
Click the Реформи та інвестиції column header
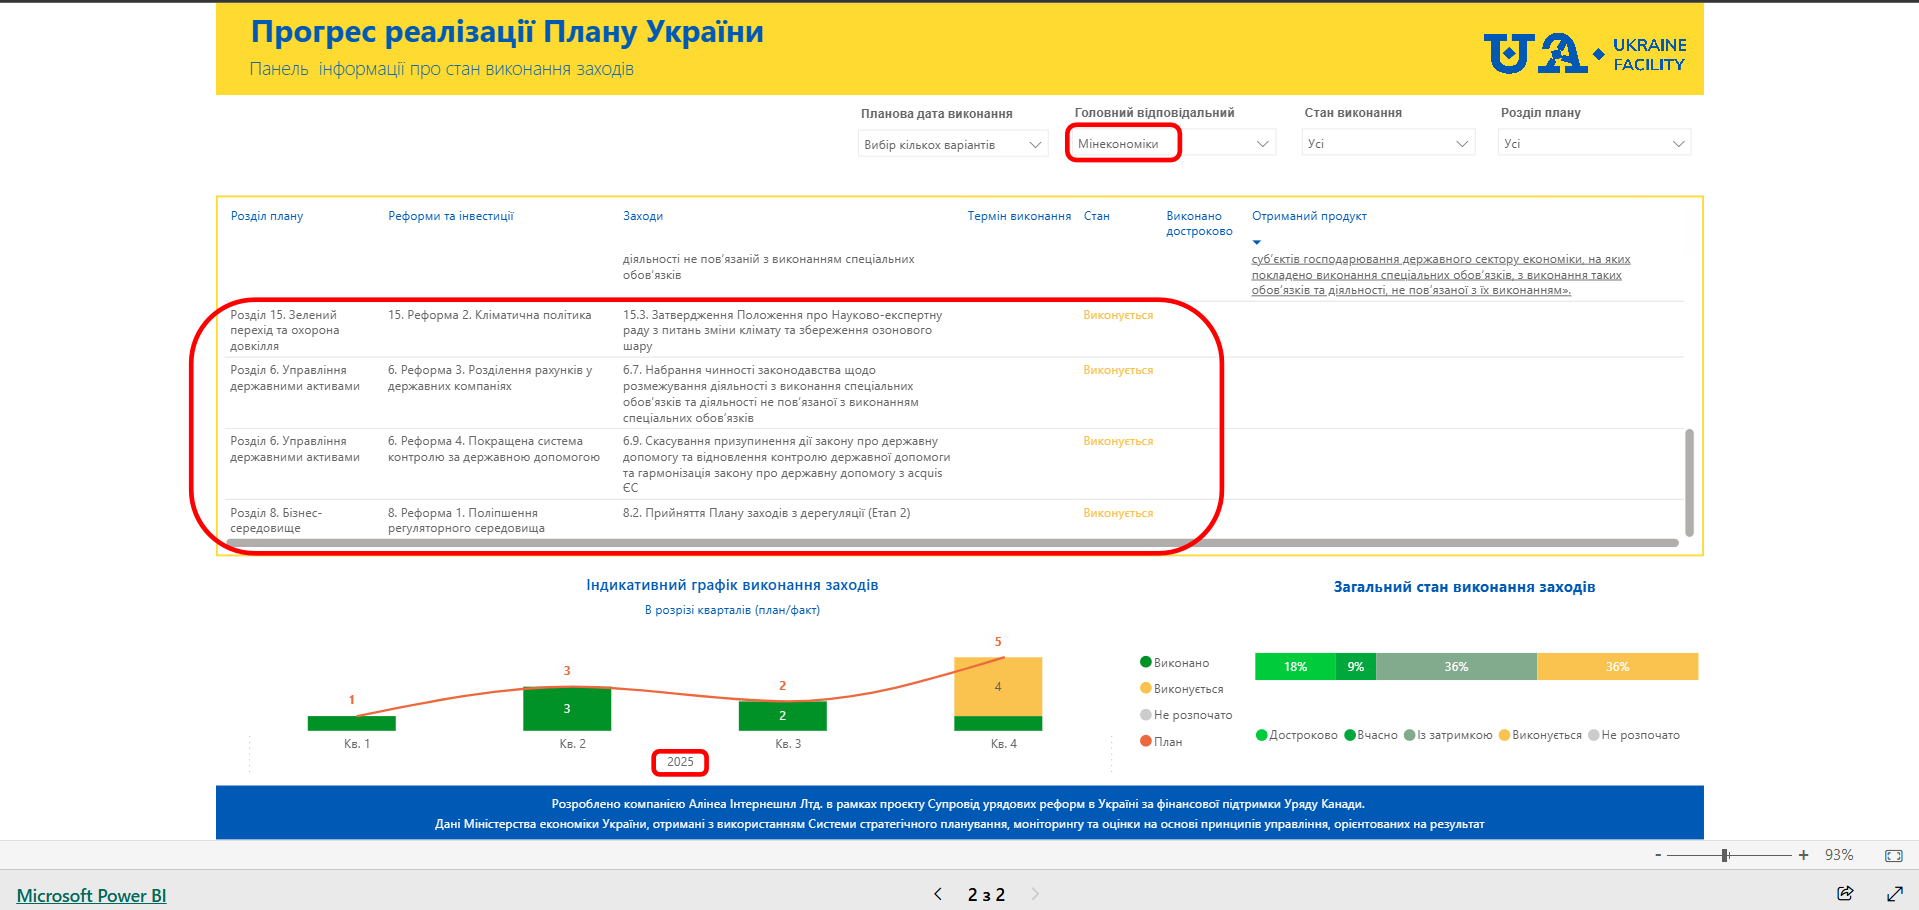click(x=451, y=216)
